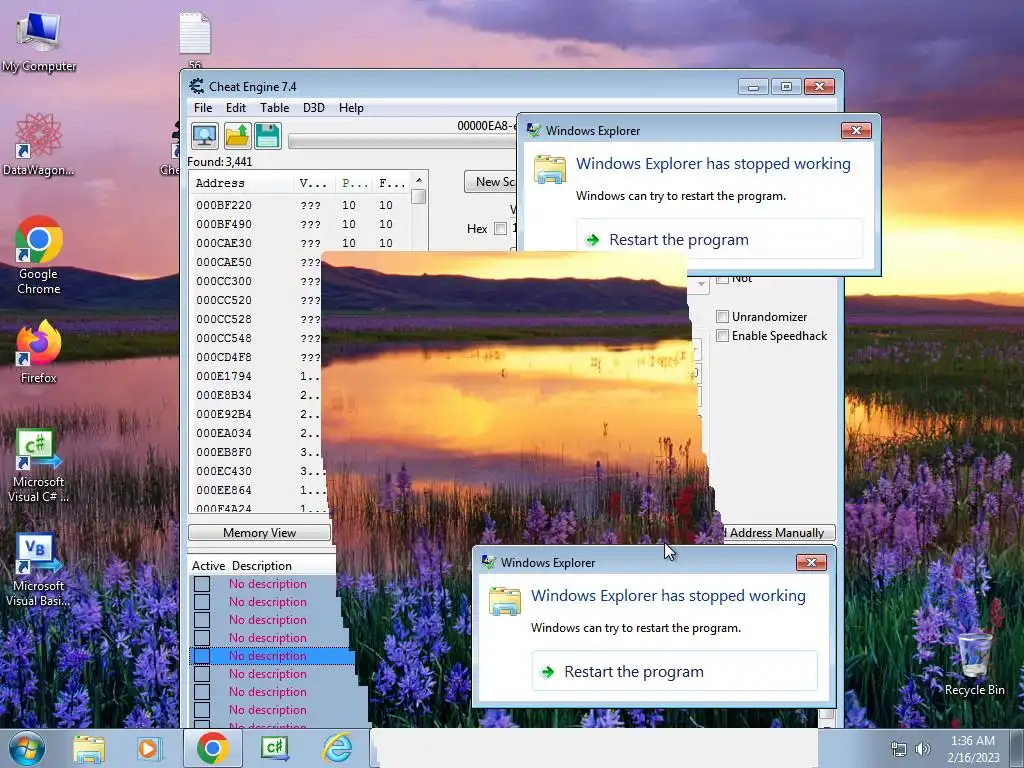Open the File menu

pyautogui.click(x=203, y=108)
